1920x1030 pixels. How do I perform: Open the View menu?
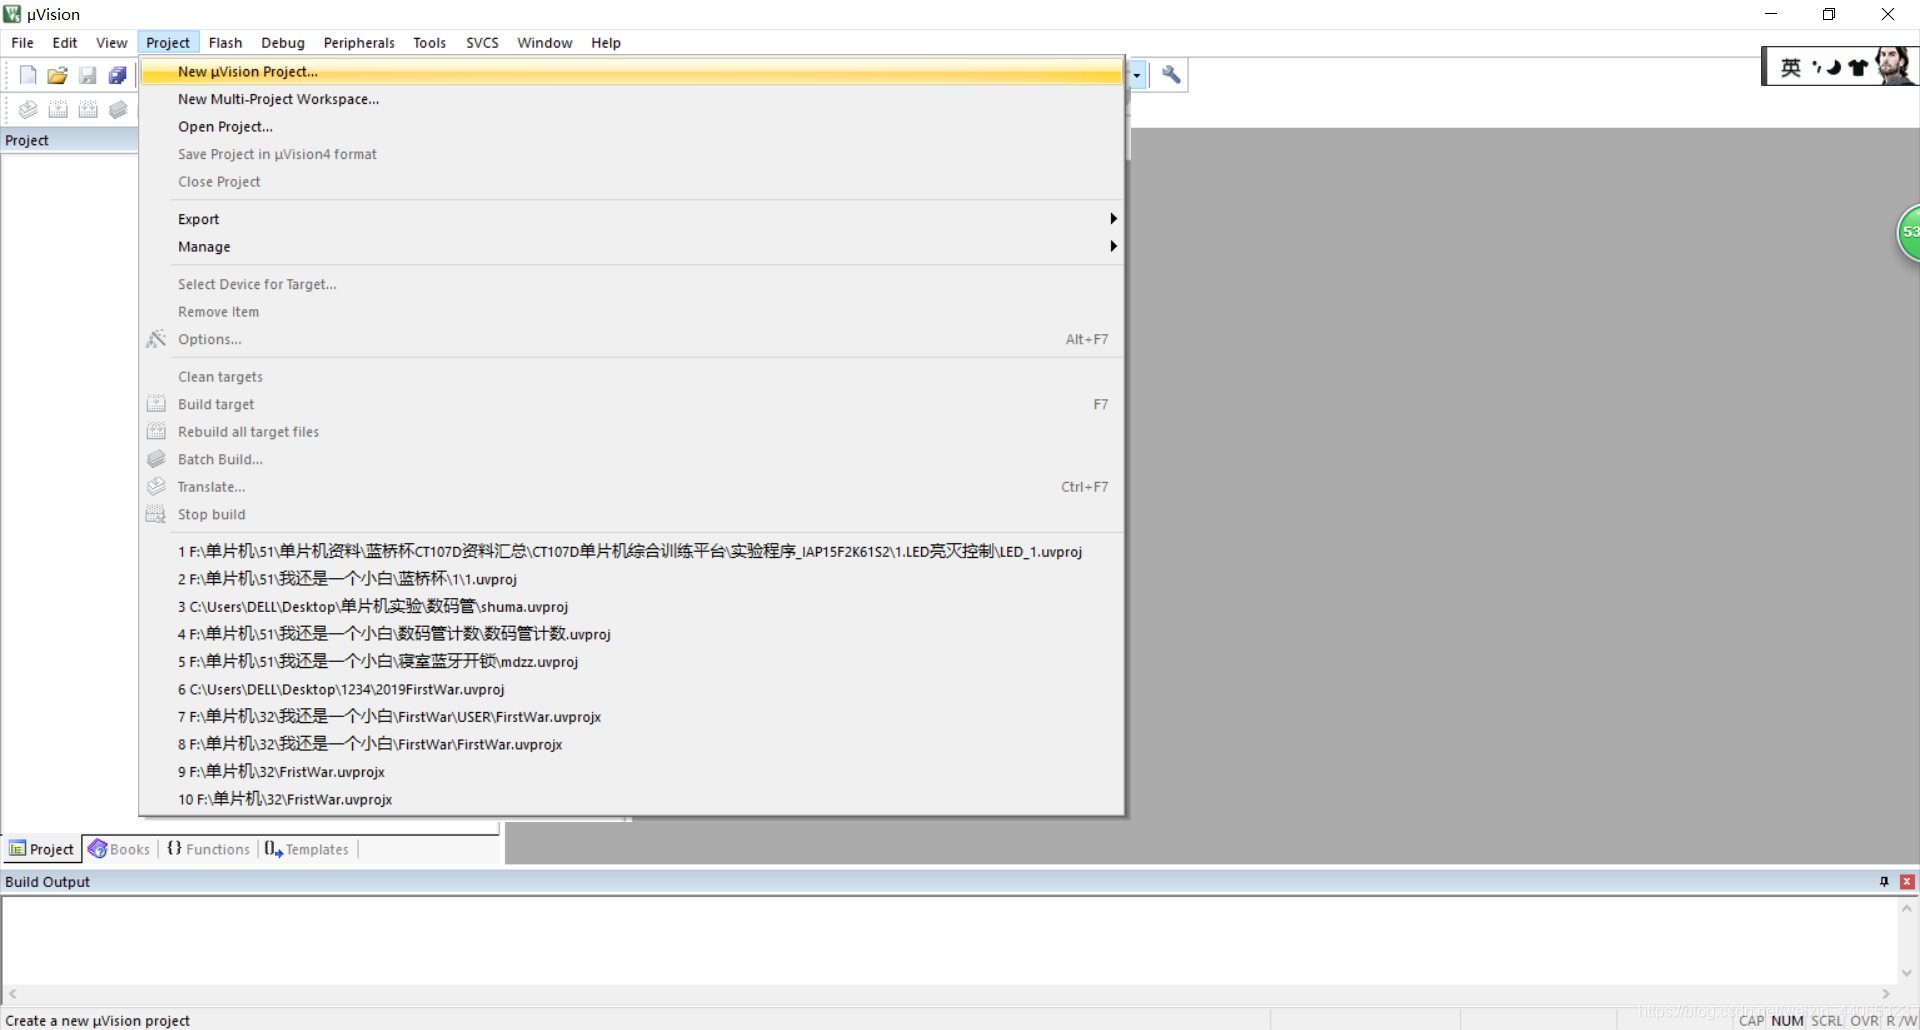pos(111,43)
